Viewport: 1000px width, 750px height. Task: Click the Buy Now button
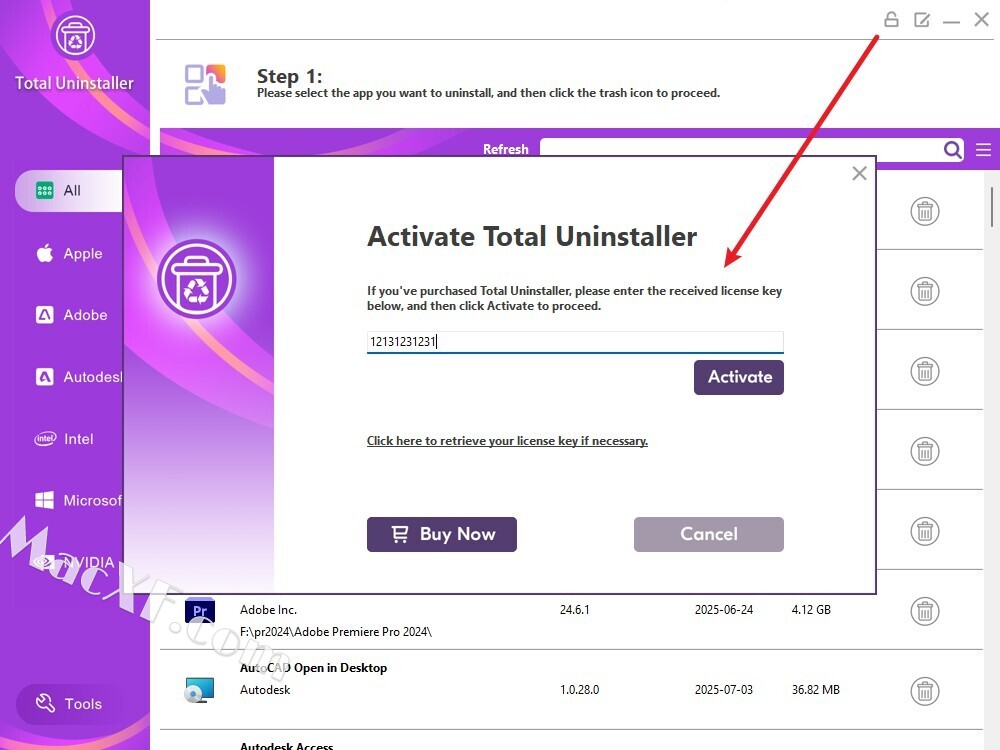tap(441, 534)
